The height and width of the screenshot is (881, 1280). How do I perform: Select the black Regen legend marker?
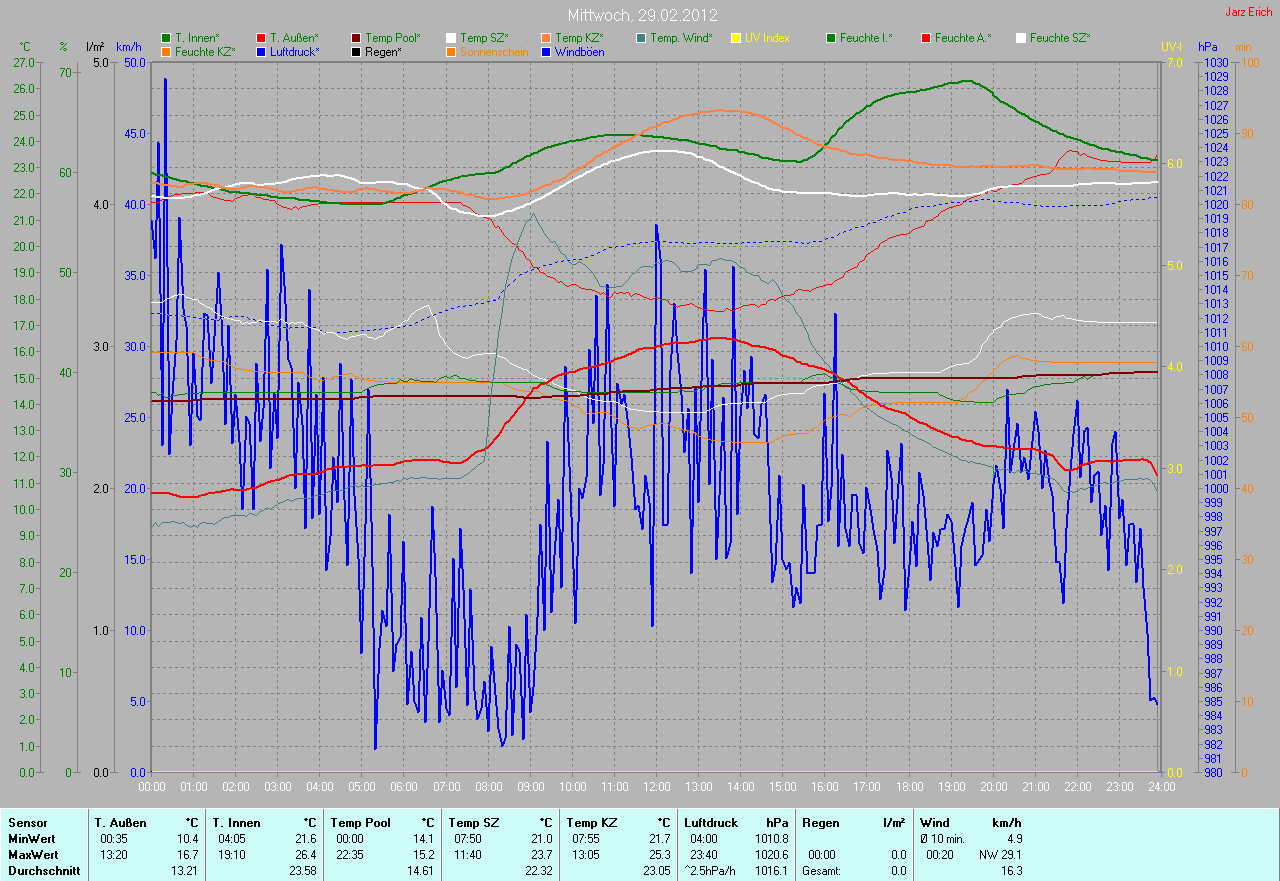tap(356, 51)
